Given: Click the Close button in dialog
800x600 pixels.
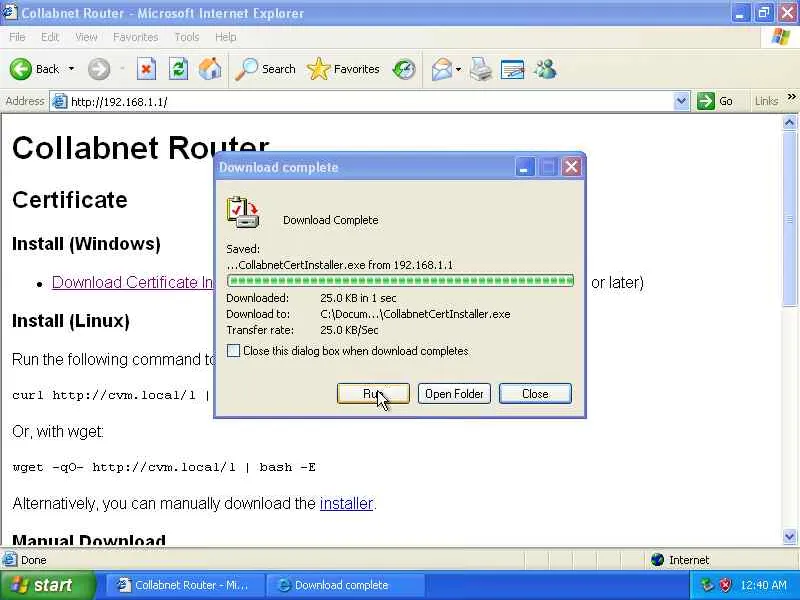Looking at the screenshot, I should click(535, 394).
